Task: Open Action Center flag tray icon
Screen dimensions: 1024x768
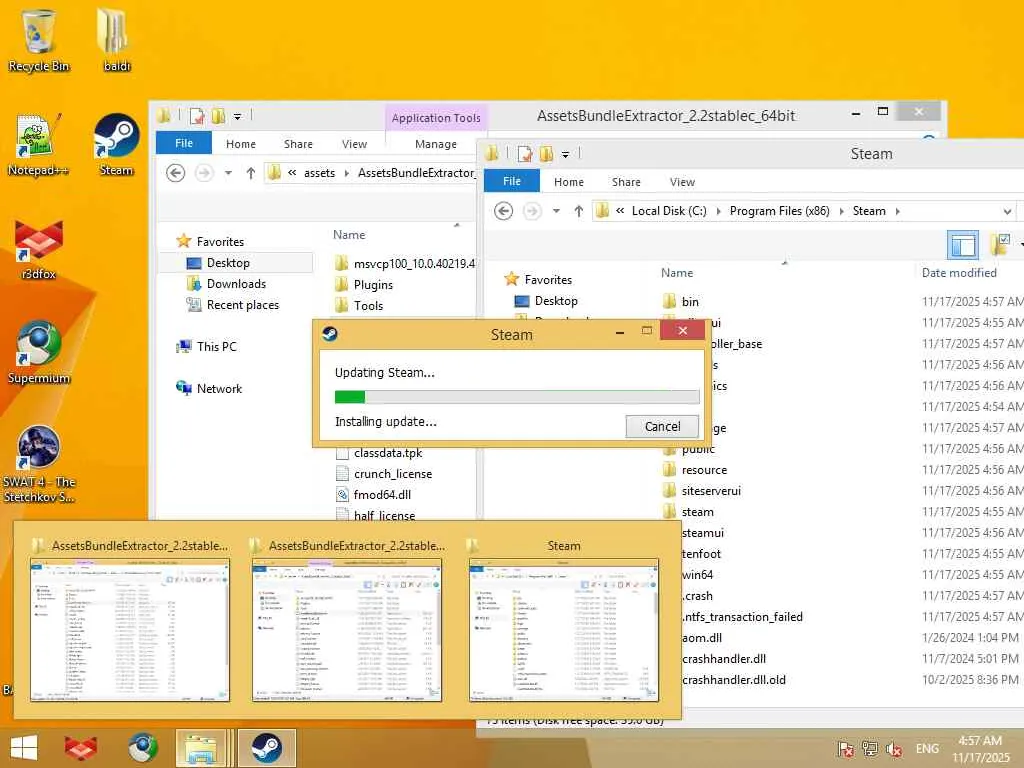Action: (x=845, y=749)
